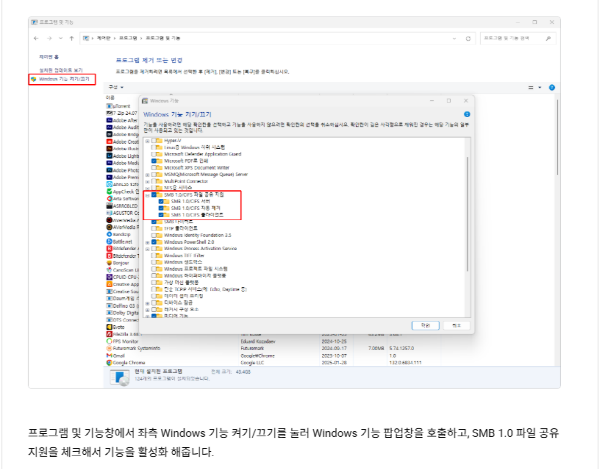Click the magnifier icon in the search box
The width and height of the screenshot is (600, 469).
click(548, 38)
